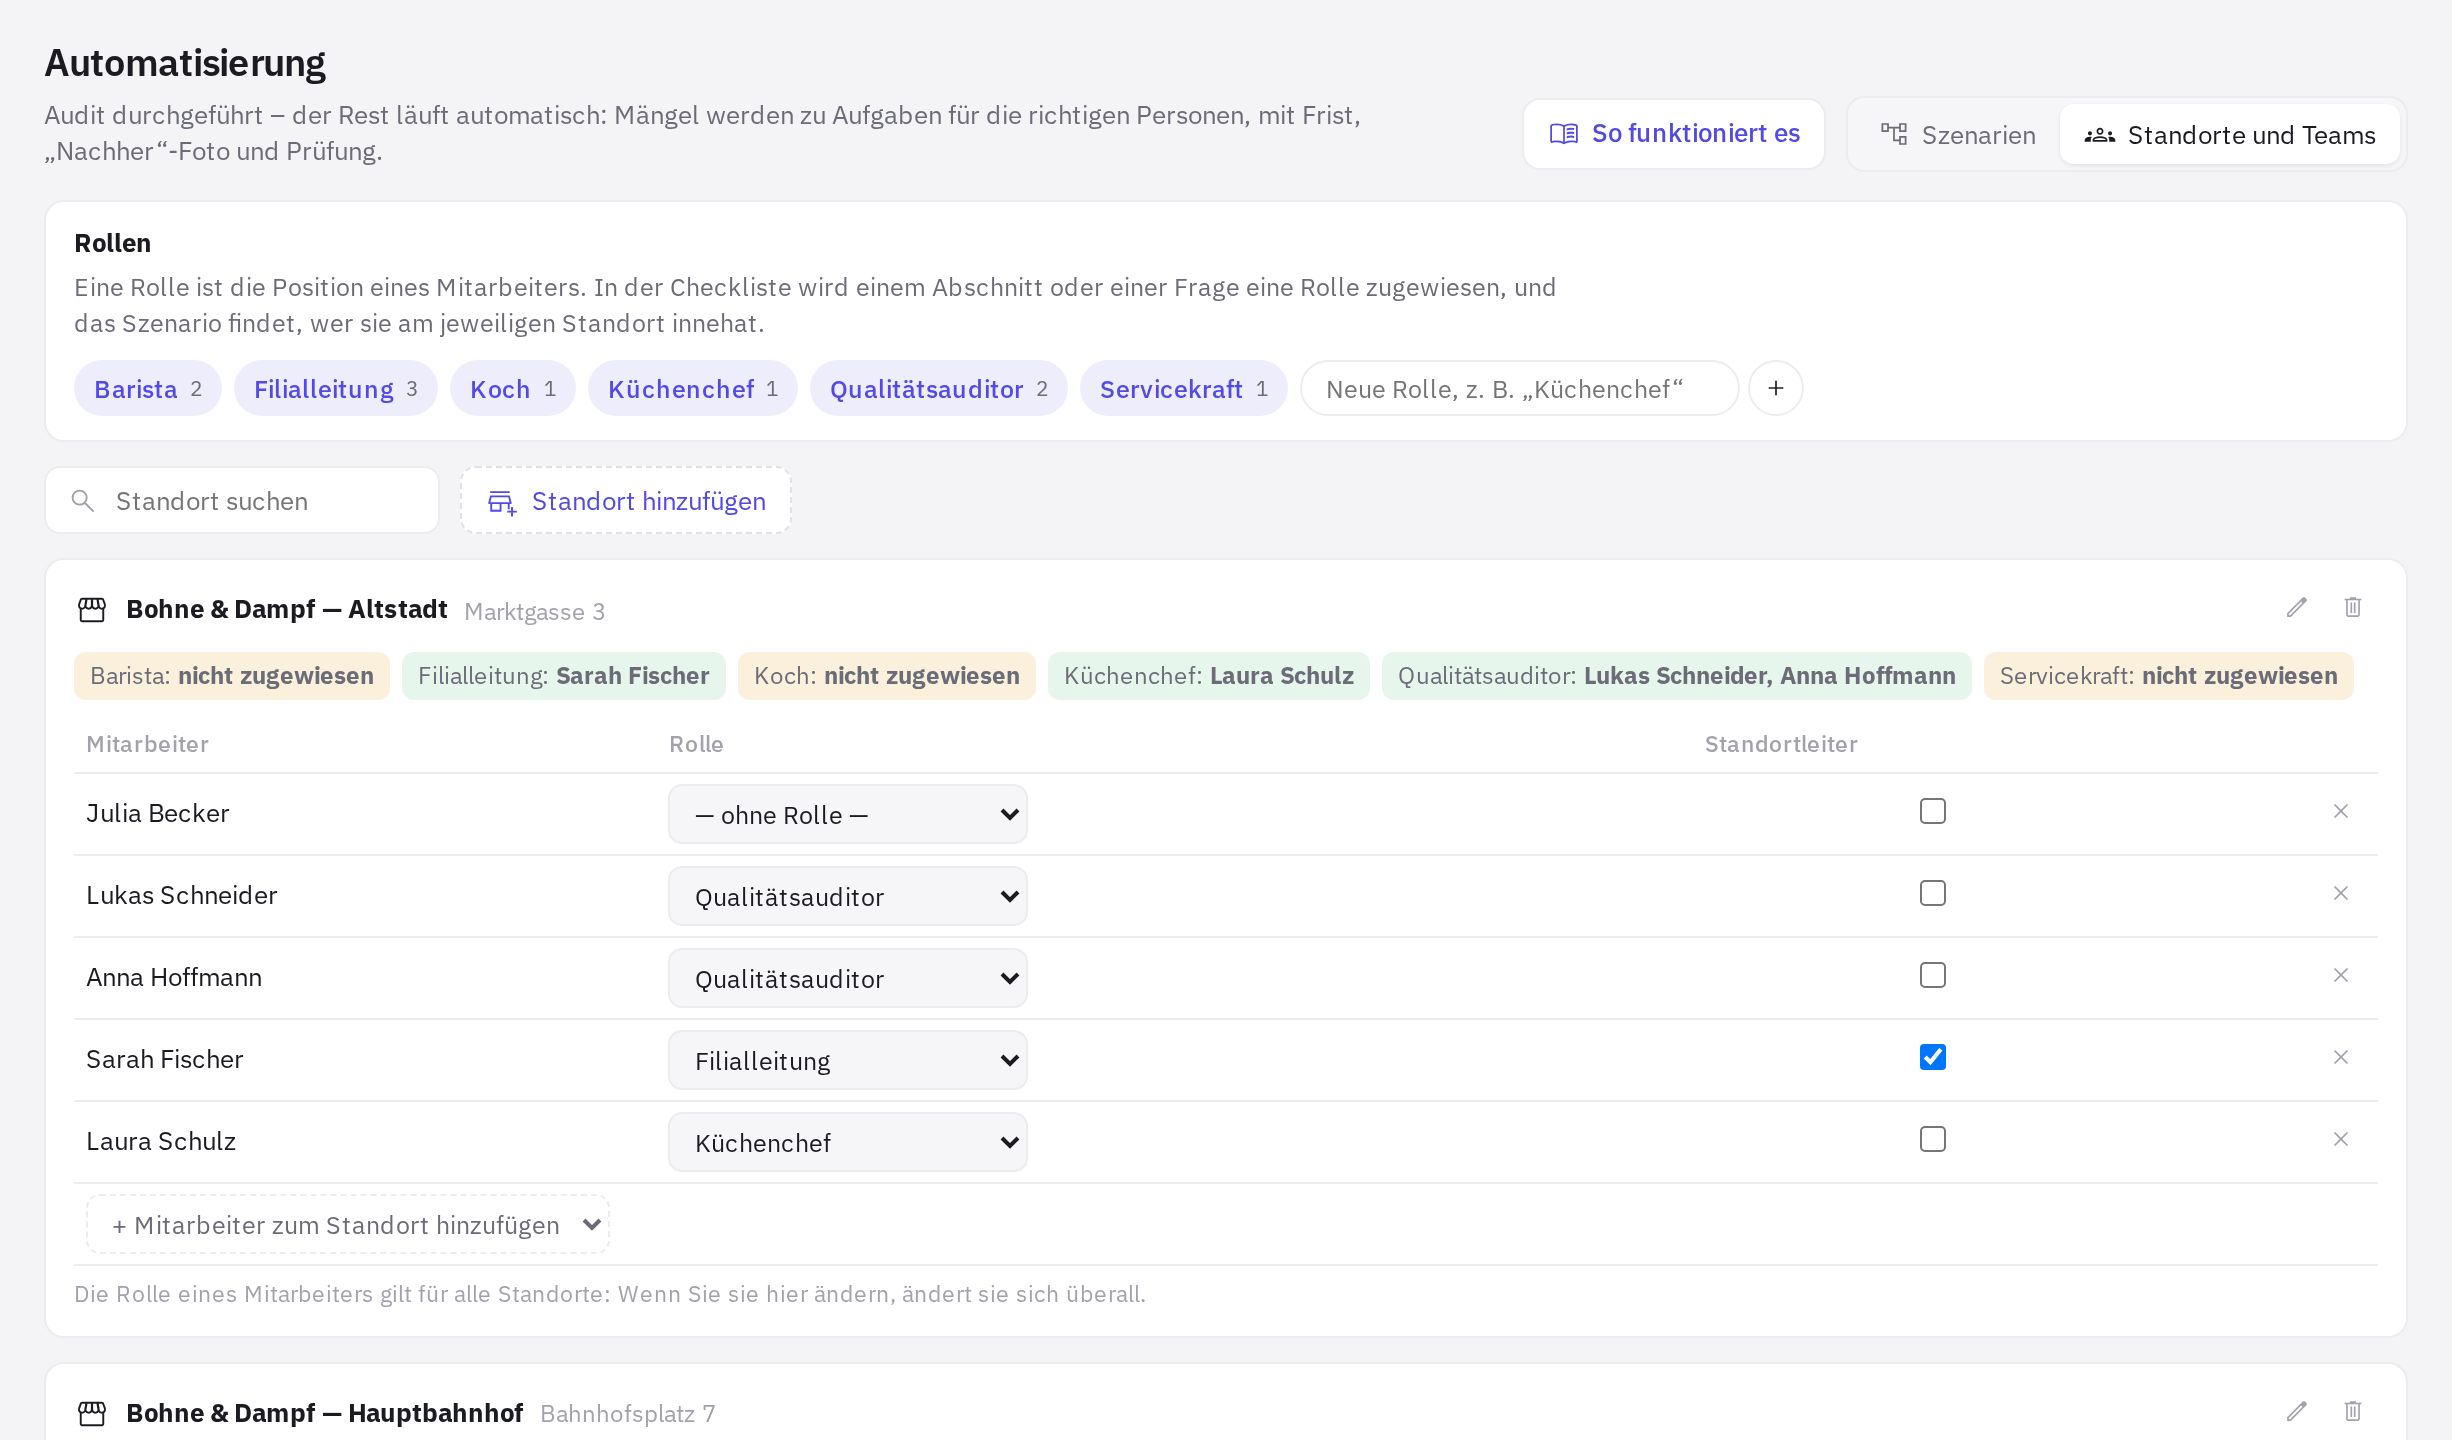Select the Küchenchef role chip
Image resolution: width=2452 pixels, height=1440 pixels.
693,388
